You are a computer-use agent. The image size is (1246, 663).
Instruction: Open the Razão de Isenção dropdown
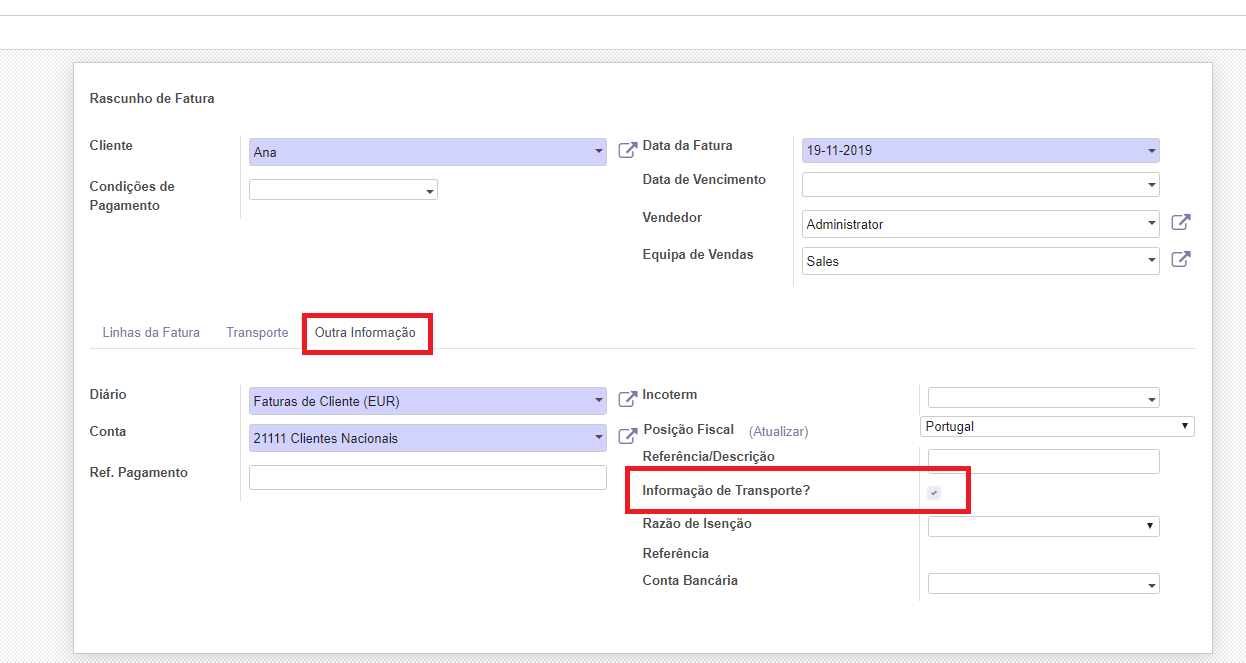(1043, 526)
